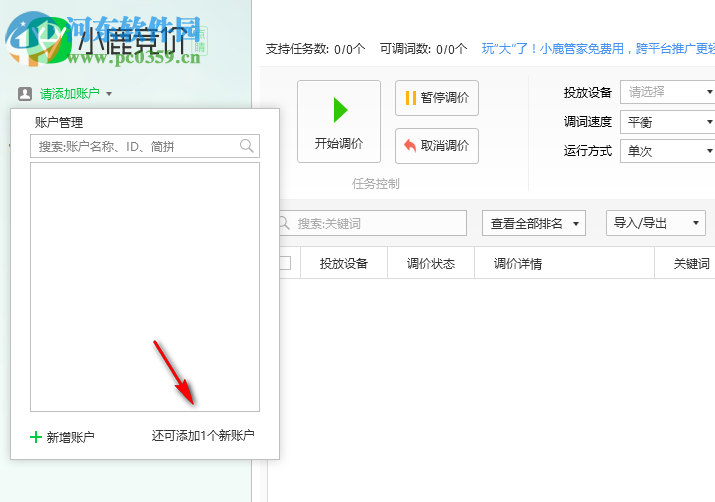
Task: Click the 账户管理 panel title
Action: tap(59, 122)
